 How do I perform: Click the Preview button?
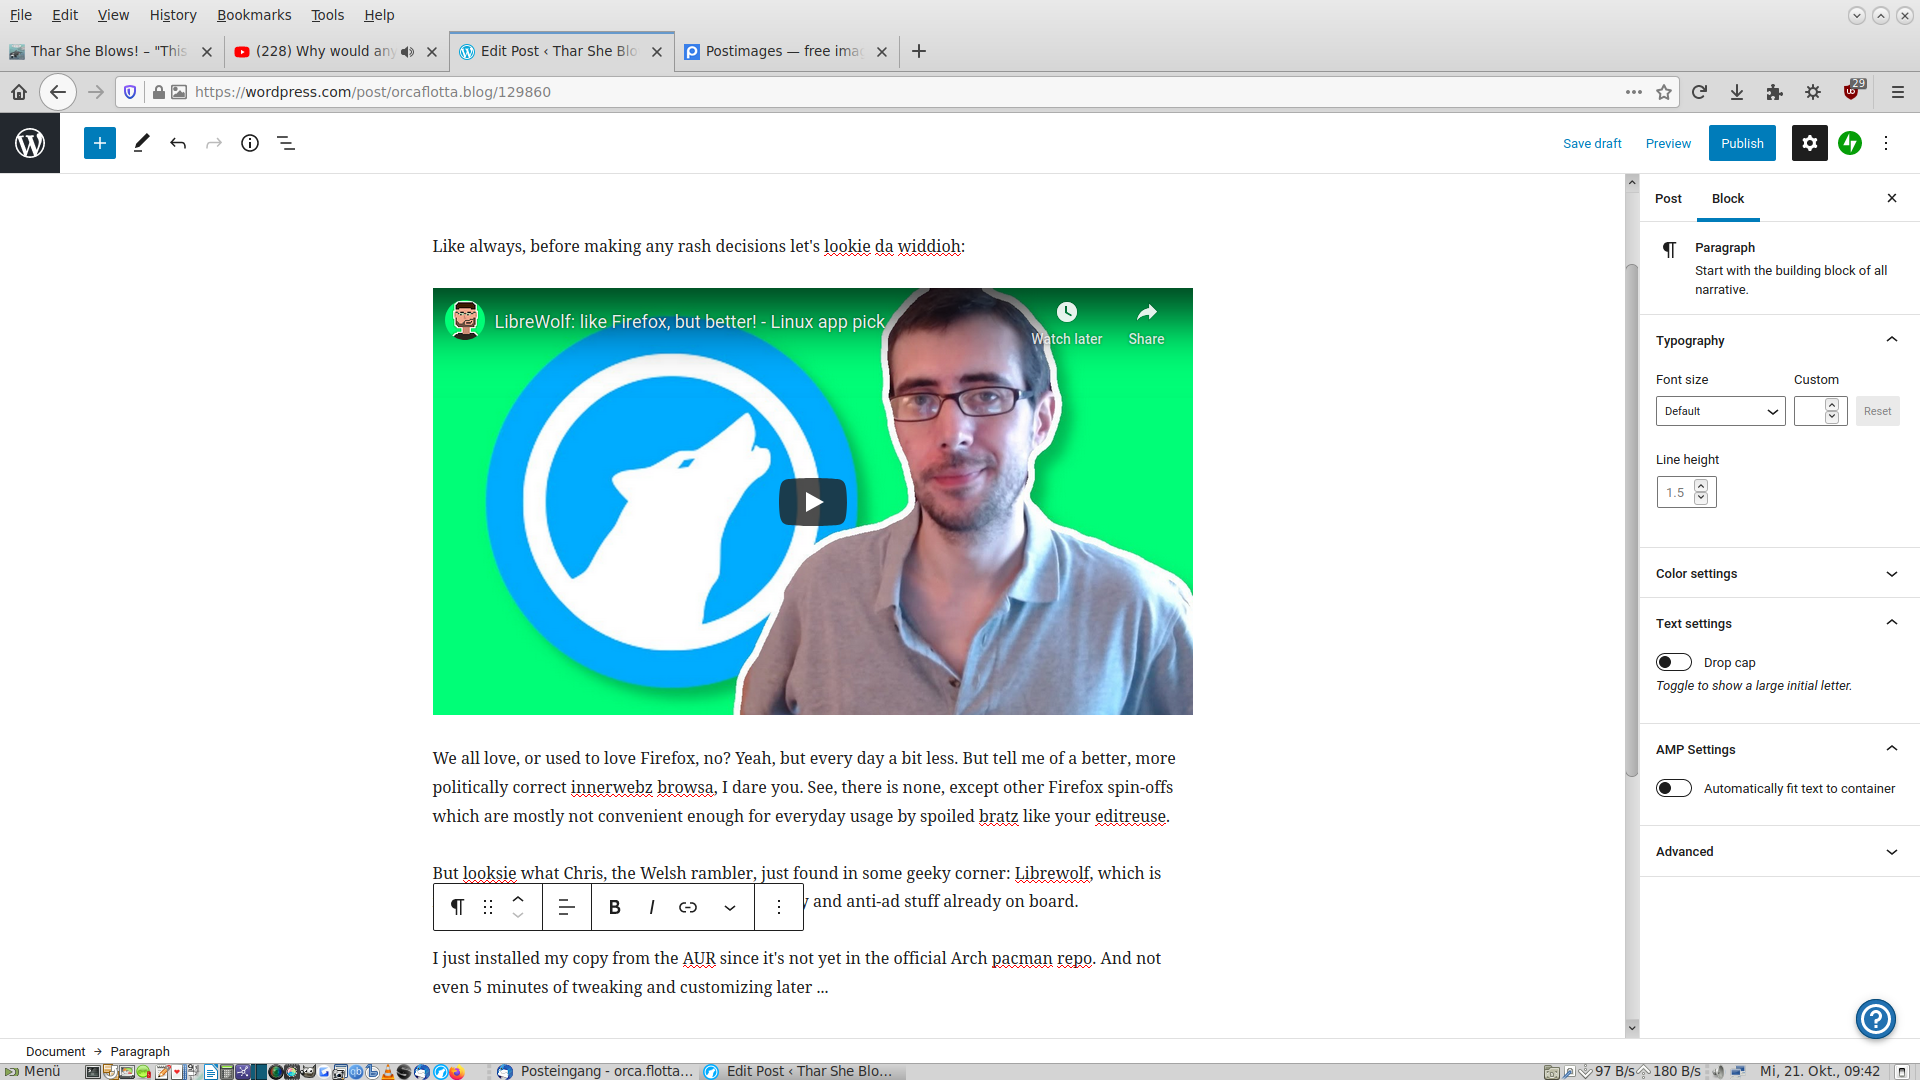click(x=1667, y=142)
